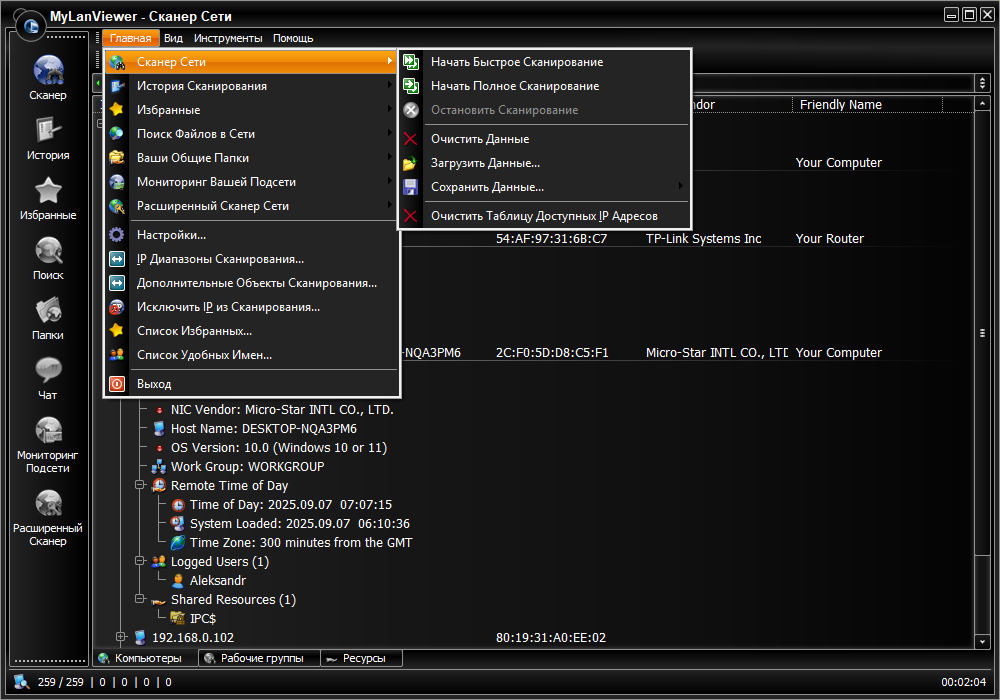Select NIC Vendor: Micro-Star INTL CO., LTD. row

(282, 409)
